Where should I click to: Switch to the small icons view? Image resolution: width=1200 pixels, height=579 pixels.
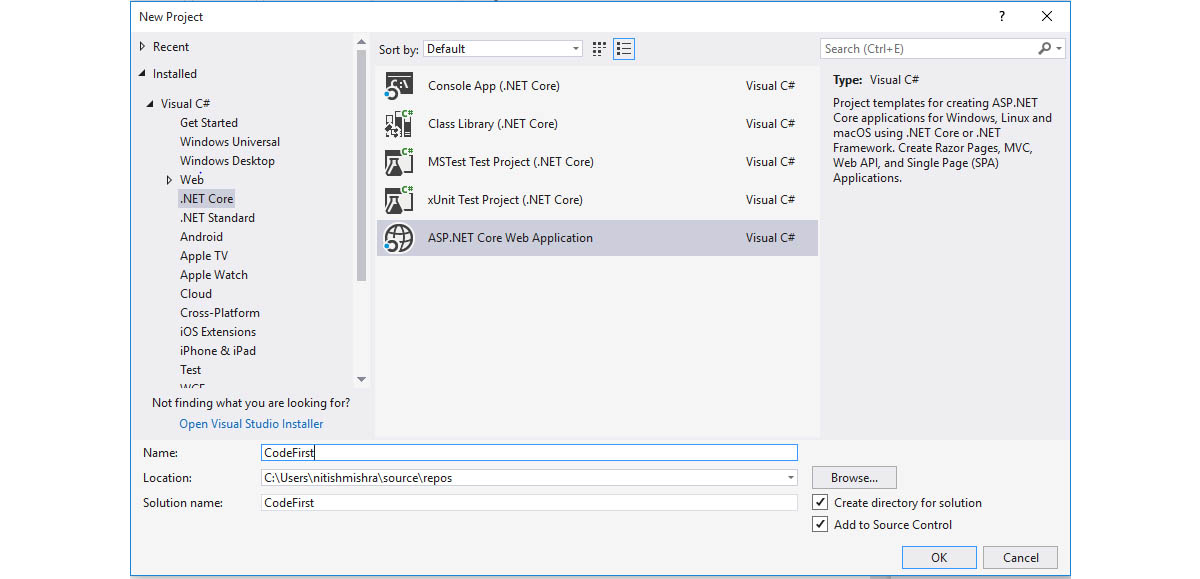click(x=600, y=49)
